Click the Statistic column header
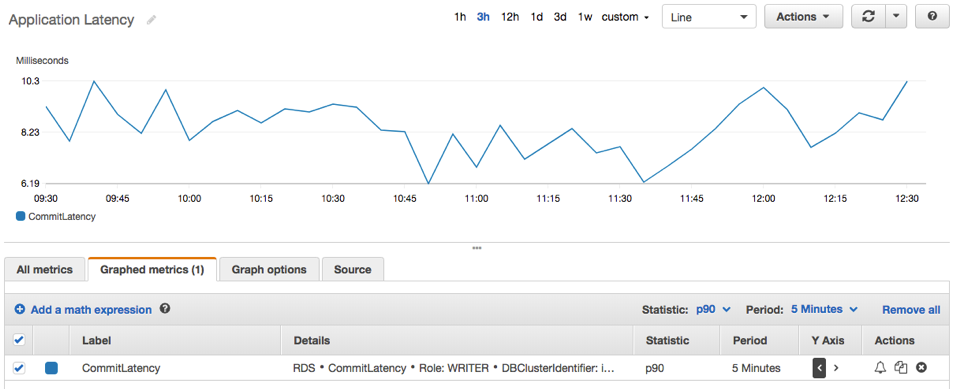 [x=668, y=340]
